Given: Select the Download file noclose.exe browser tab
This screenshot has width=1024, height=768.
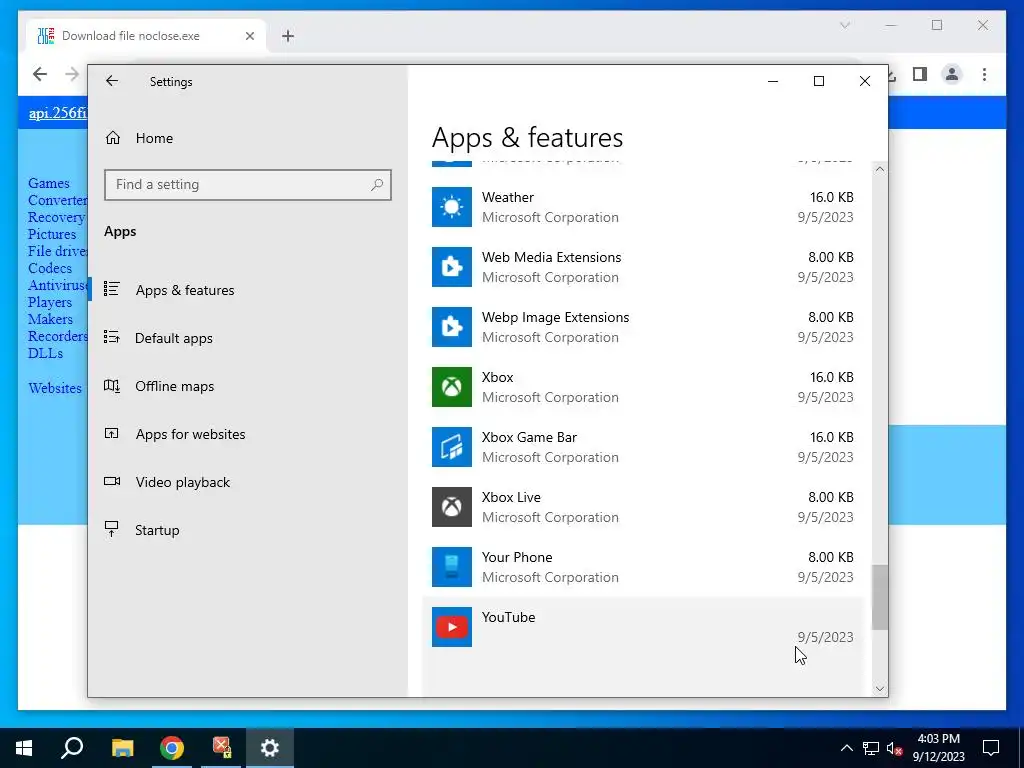Looking at the screenshot, I should 146,36.
